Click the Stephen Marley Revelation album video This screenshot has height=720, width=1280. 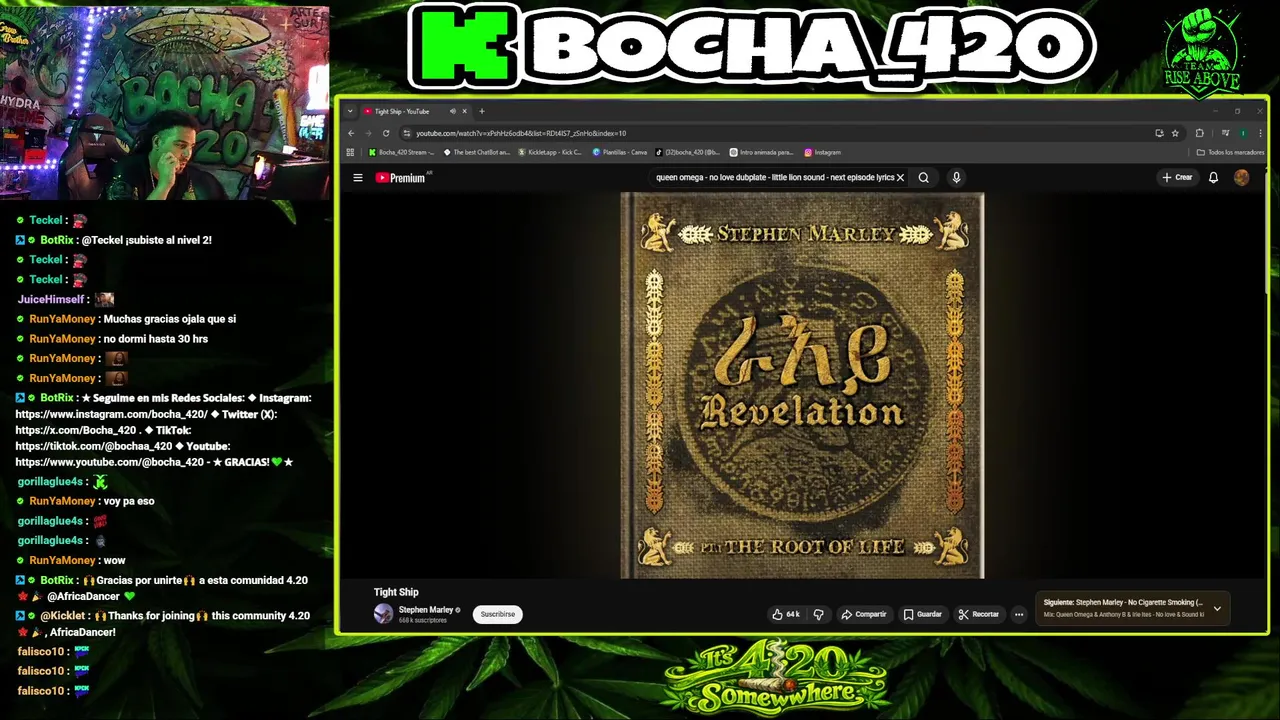pos(802,386)
